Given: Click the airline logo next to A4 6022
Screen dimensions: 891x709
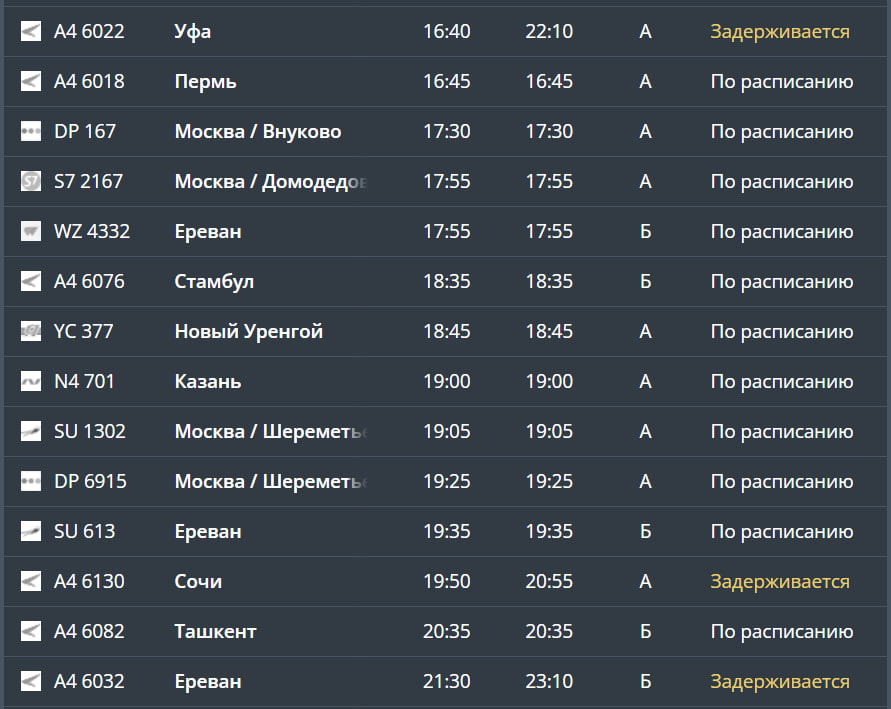Looking at the screenshot, I should 31,32.
